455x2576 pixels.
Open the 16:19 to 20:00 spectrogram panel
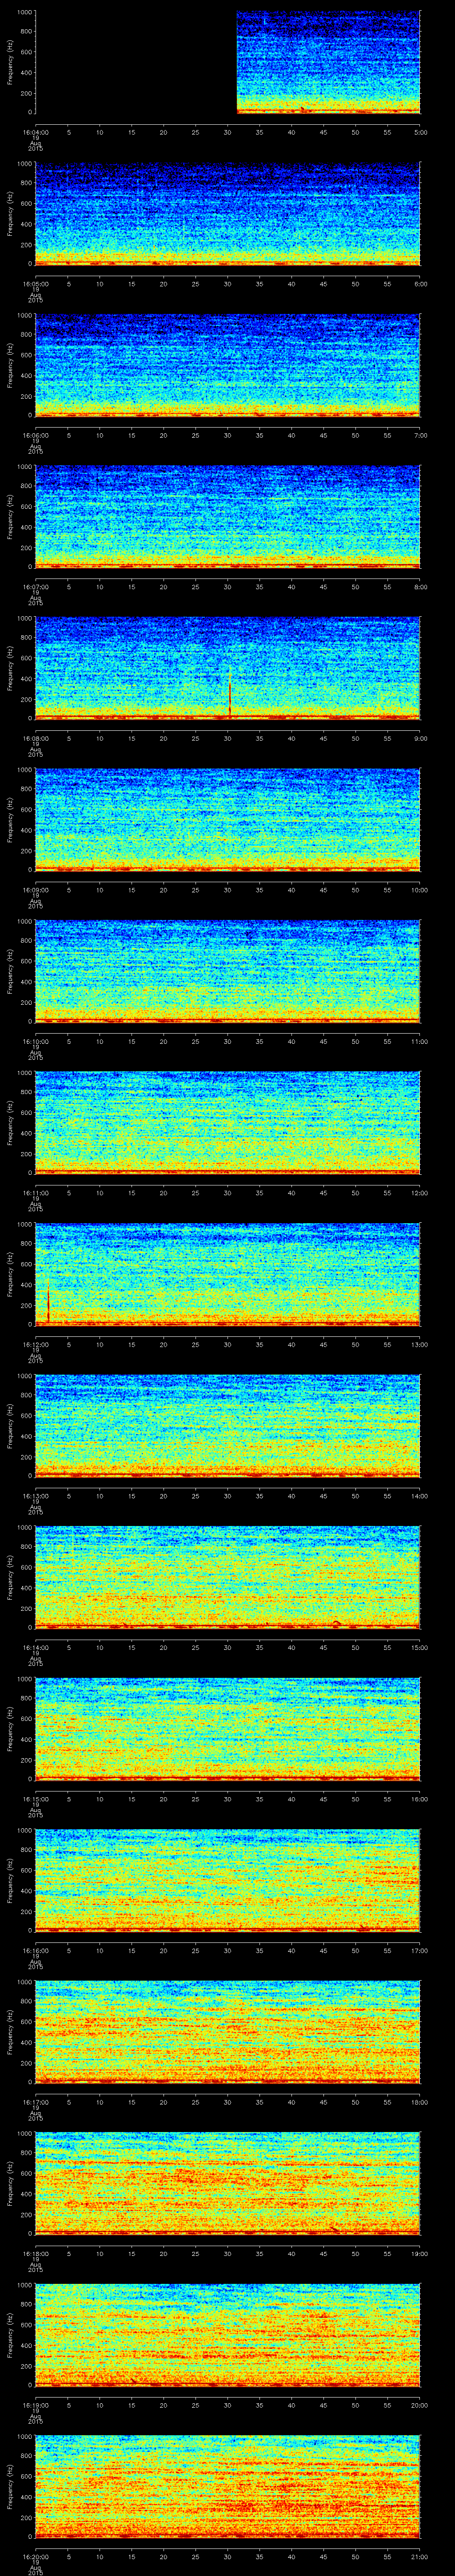click(x=228, y=2335)
